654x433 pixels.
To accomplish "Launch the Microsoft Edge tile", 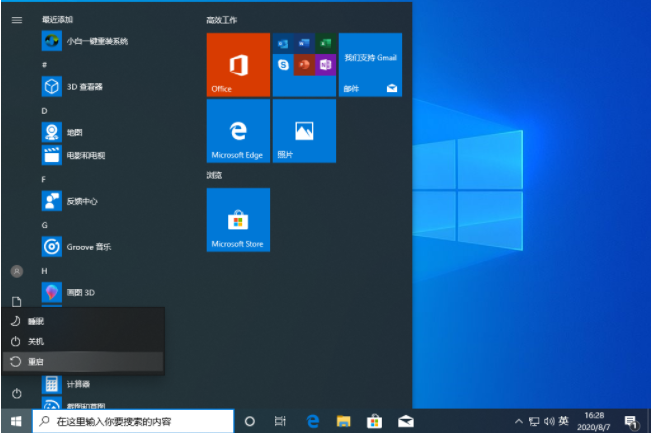I will (238, 130).
